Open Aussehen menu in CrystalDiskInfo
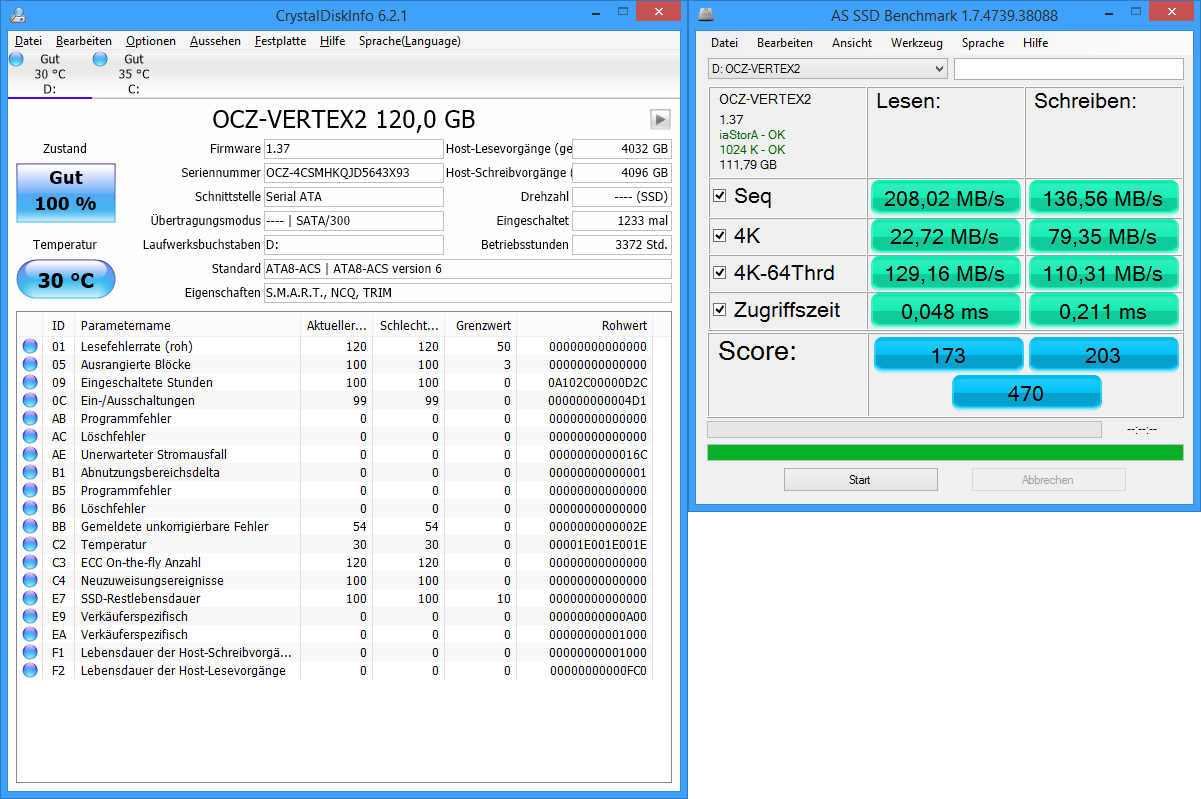The image size is (1201, 799). [215, 41]
